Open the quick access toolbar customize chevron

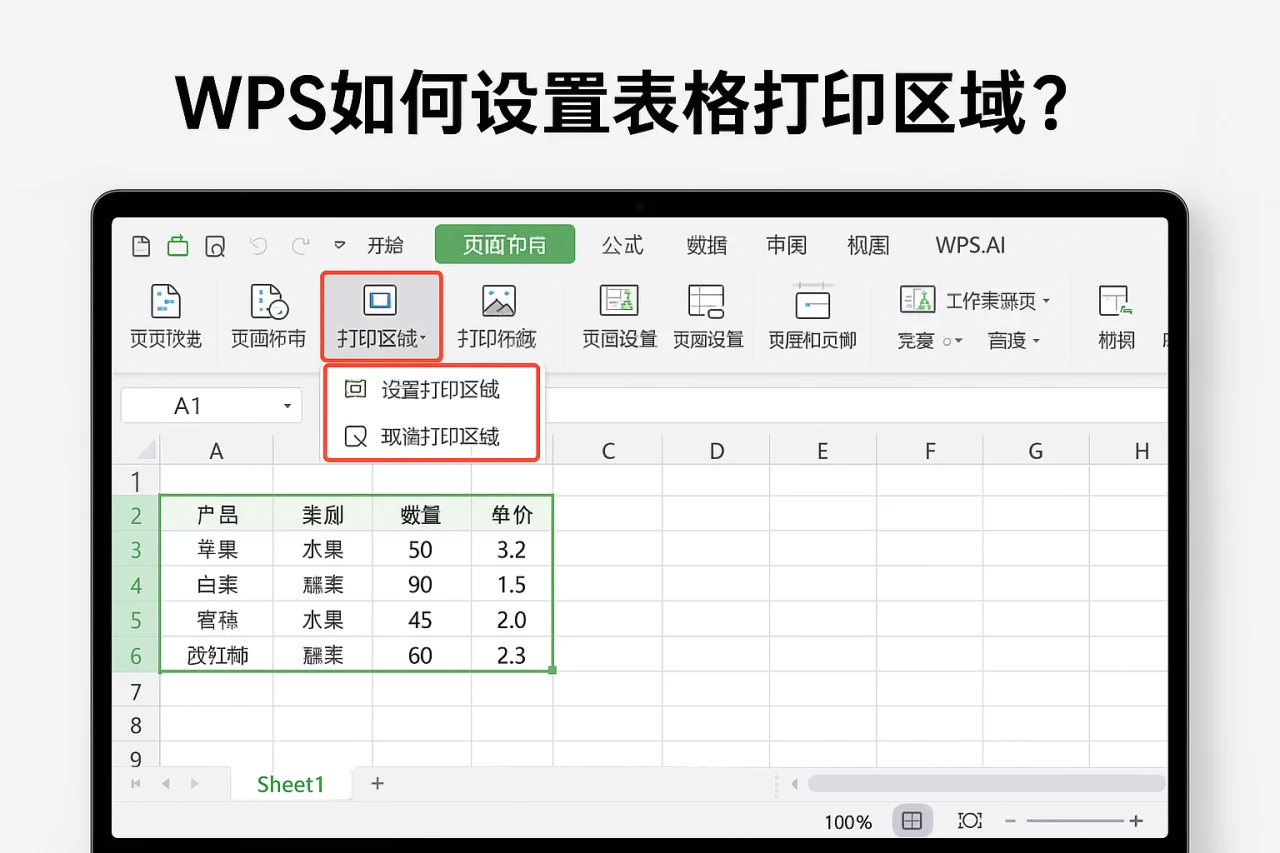click(x=339, y=245)
